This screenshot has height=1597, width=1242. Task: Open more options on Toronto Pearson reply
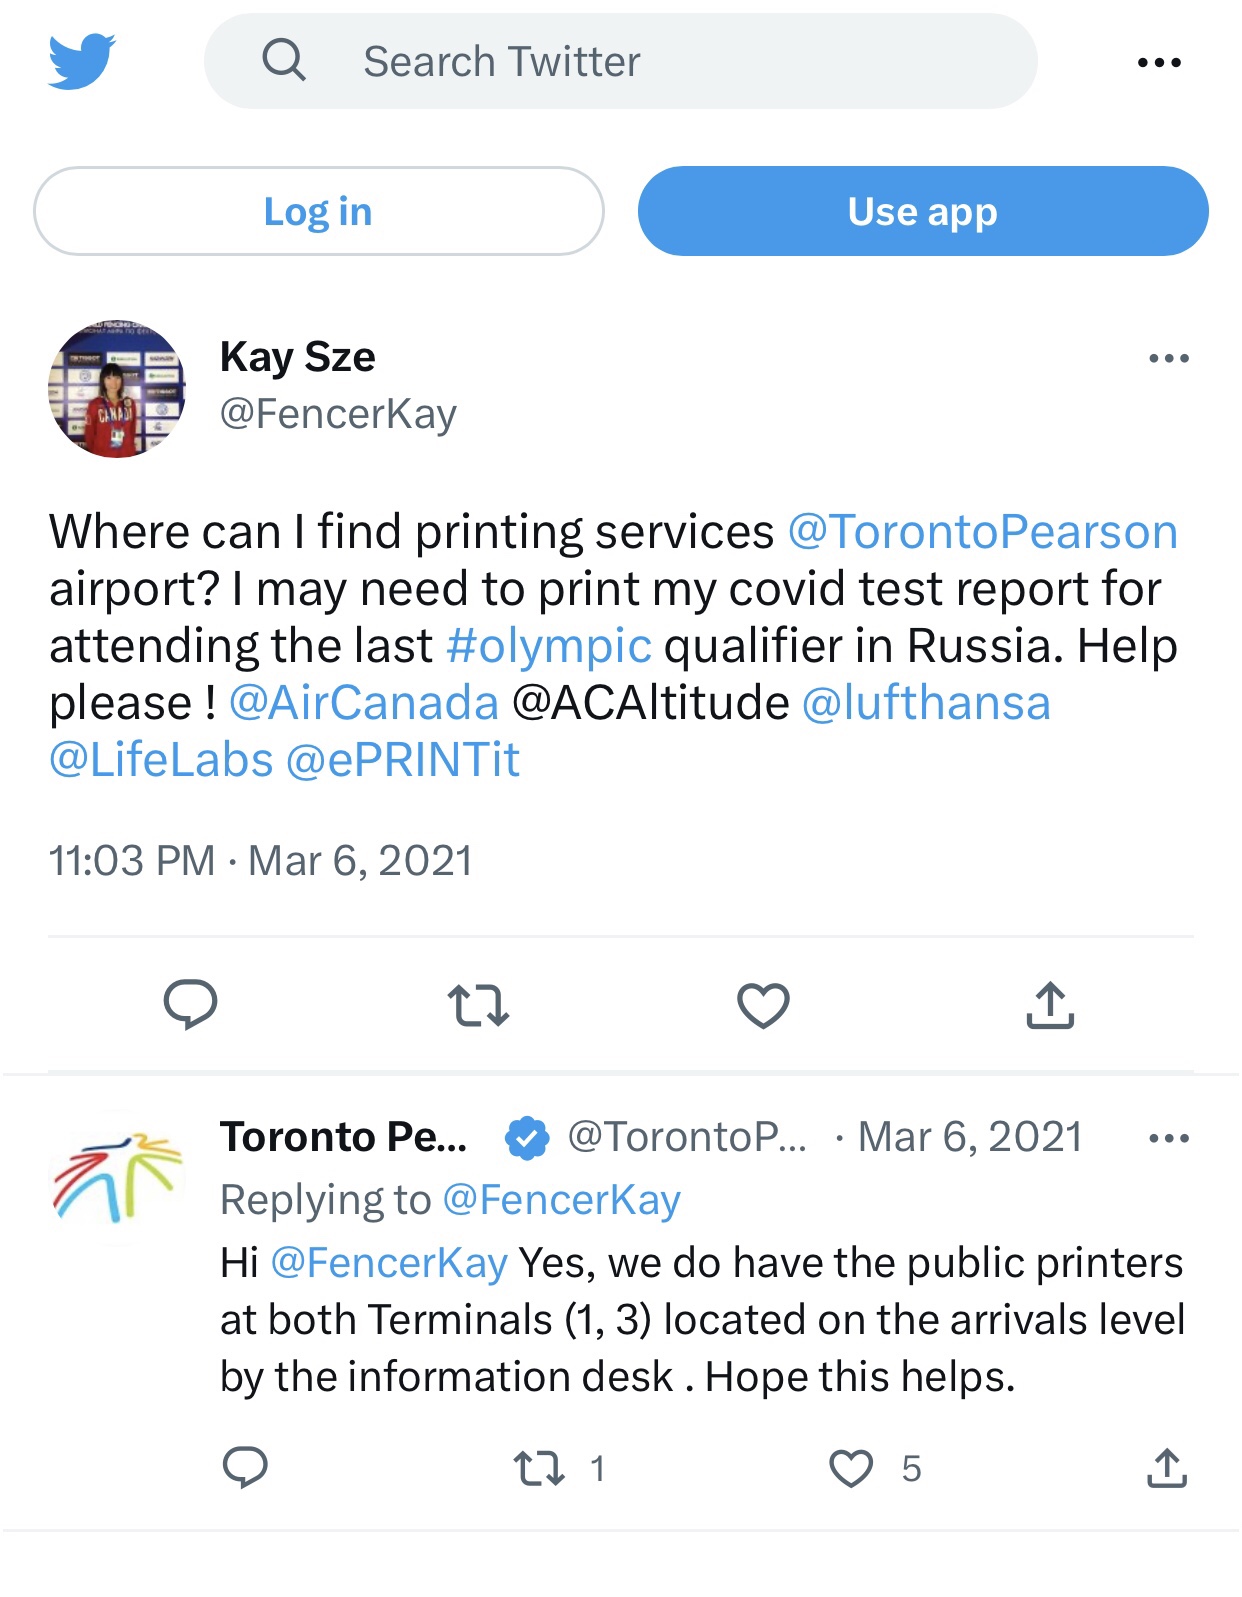click(x=1169, y=1138)
